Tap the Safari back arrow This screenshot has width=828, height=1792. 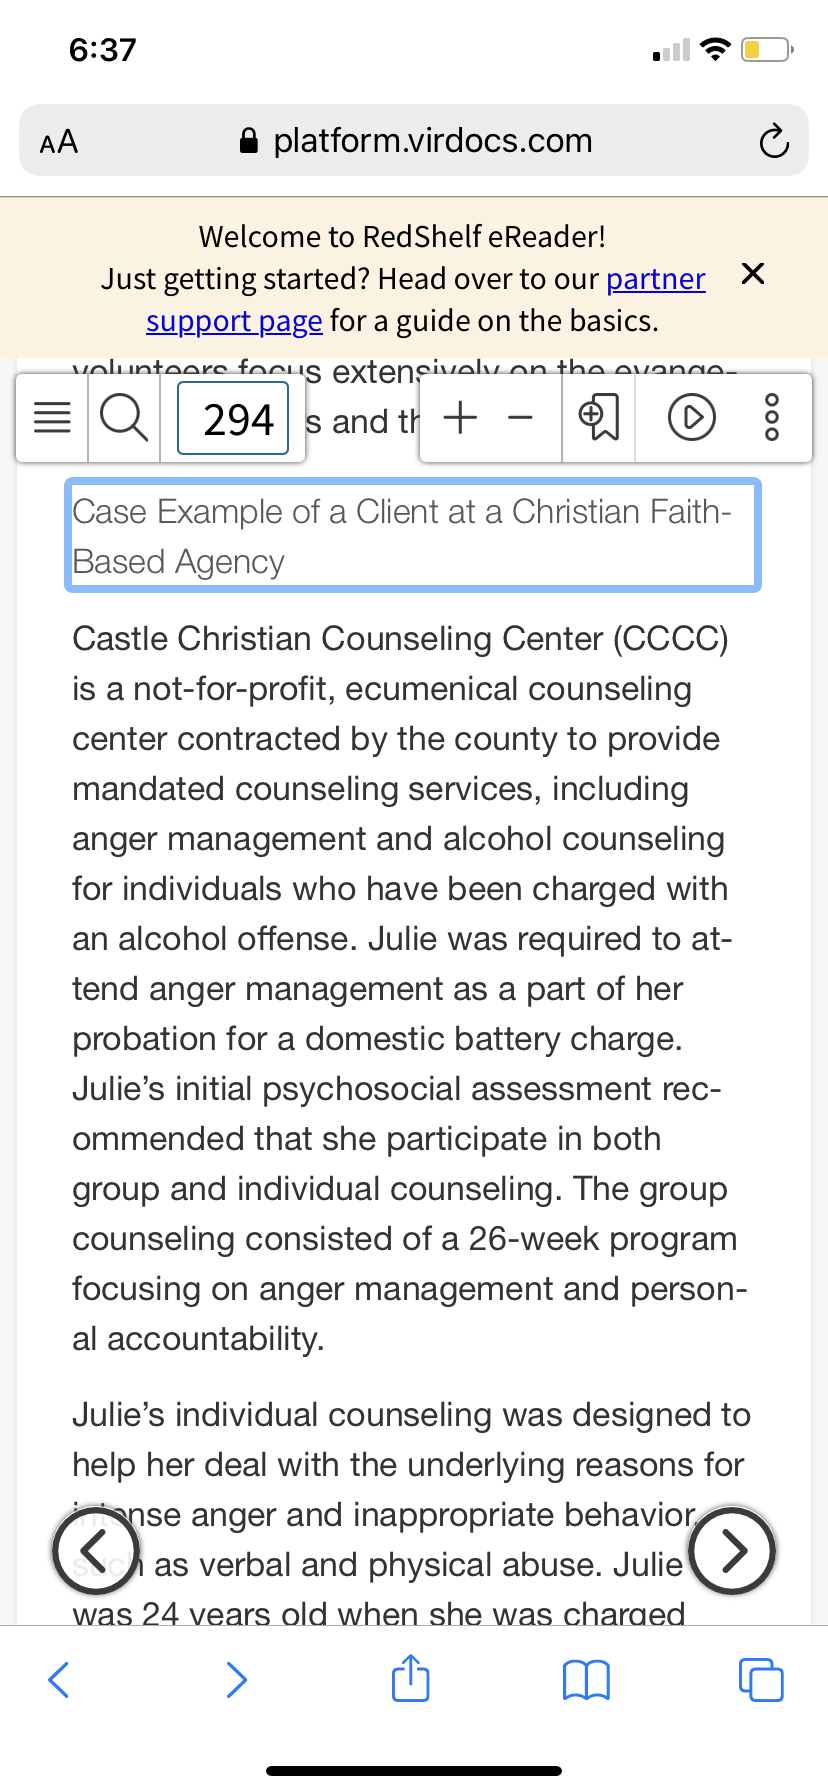(x=59, y=1680)
